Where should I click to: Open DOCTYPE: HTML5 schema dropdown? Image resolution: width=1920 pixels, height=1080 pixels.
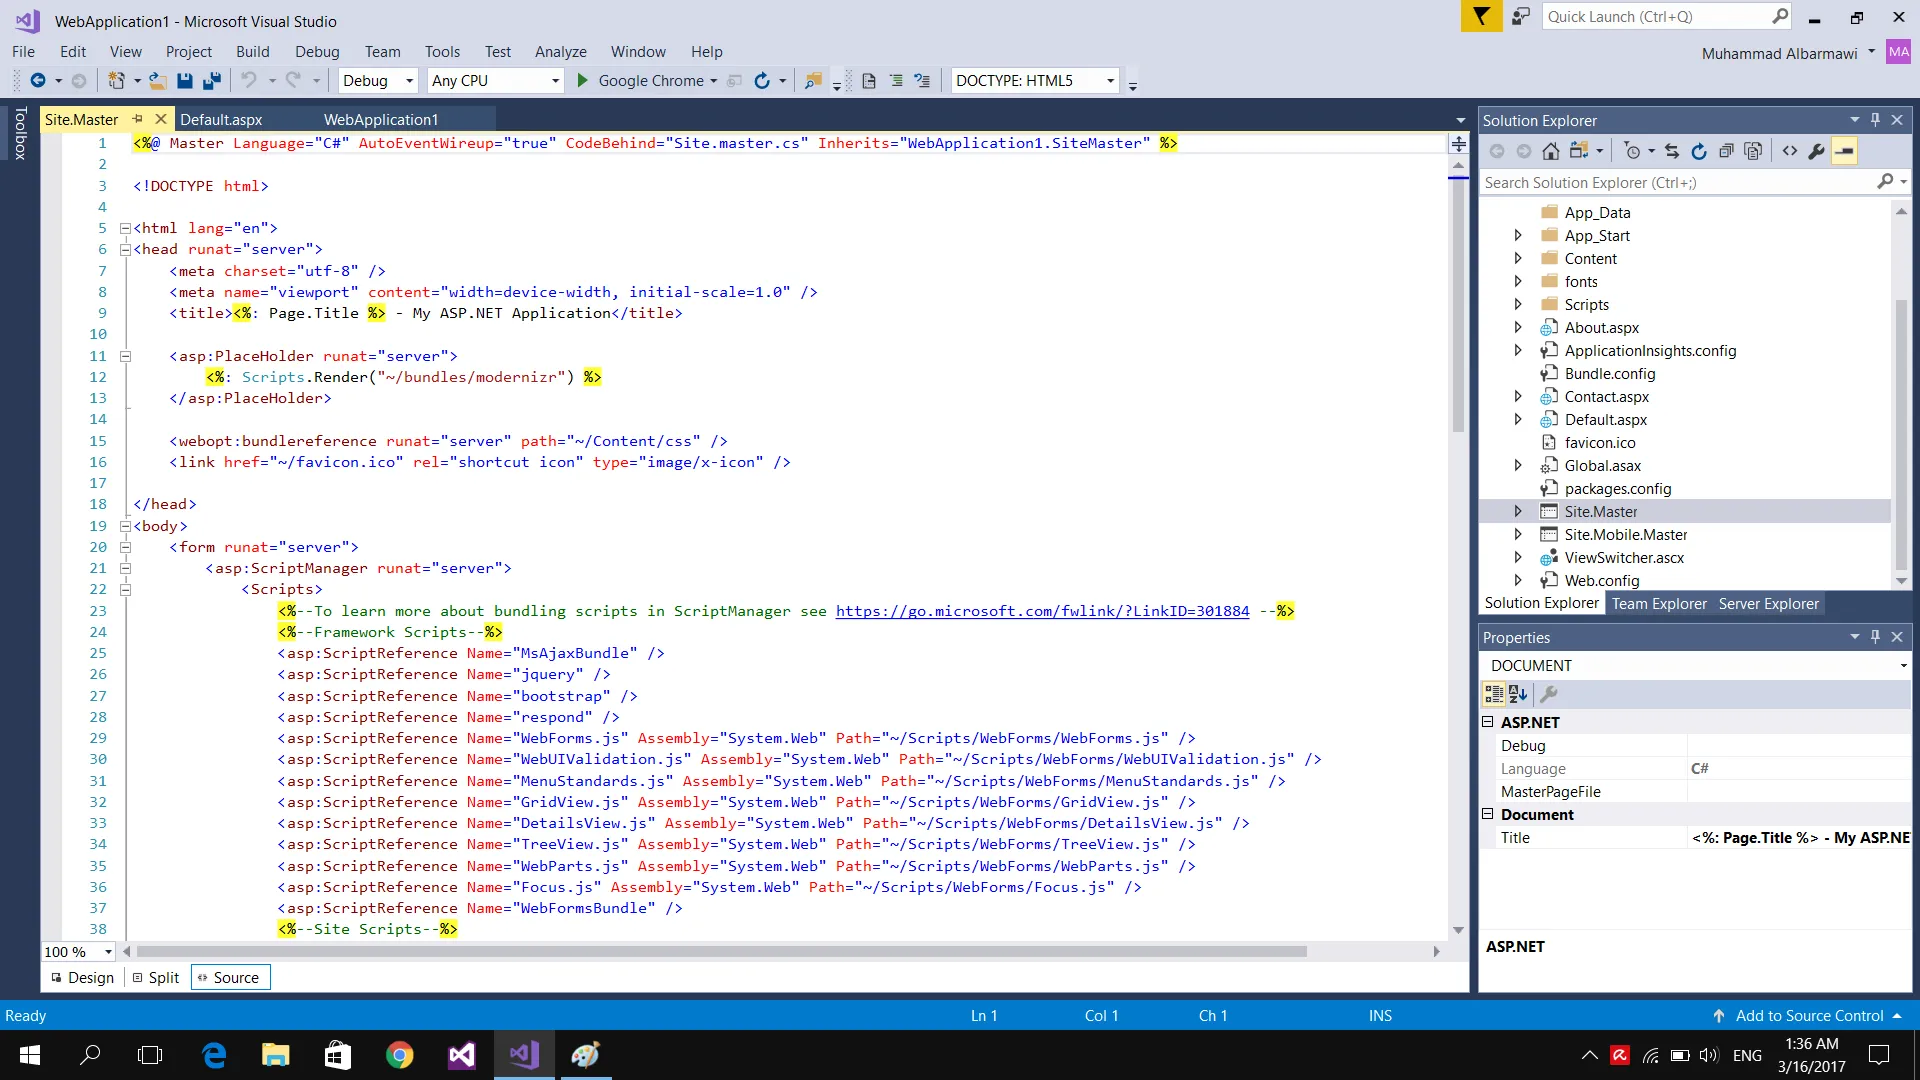tap(1110, 81)
